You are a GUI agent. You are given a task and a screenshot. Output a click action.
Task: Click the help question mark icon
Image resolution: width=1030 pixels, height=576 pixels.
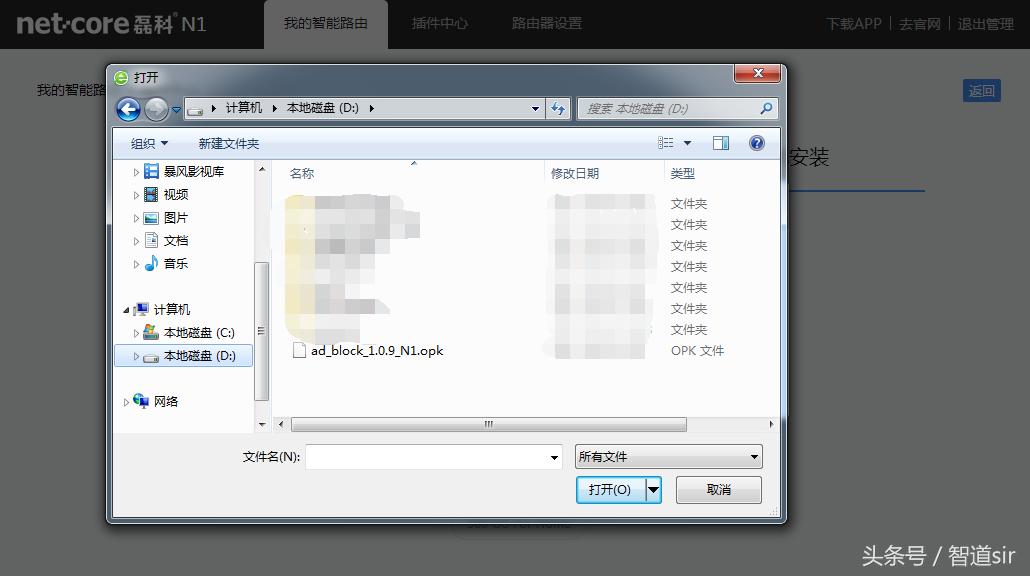[757, 143]
